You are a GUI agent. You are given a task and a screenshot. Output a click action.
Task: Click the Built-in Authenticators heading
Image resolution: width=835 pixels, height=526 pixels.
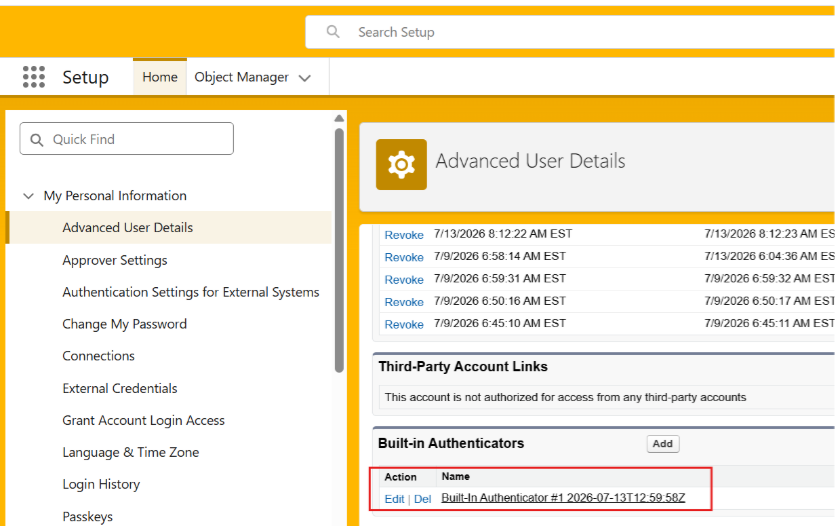[451, 443]
